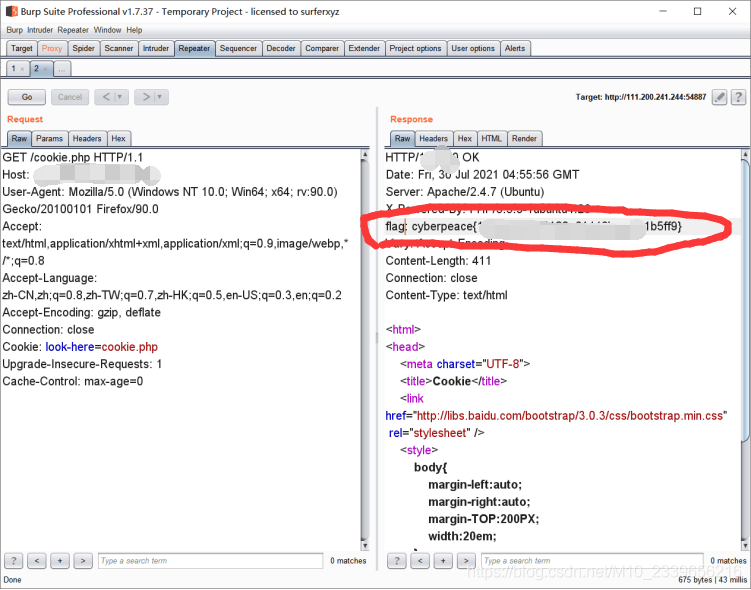Click the 'Cache-Control: max-age=0' request header
The width and height of the screenshot is (751, 590).
(x=73, y=381)
